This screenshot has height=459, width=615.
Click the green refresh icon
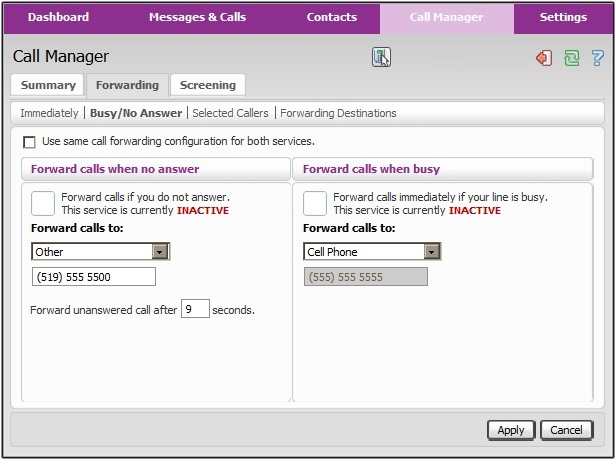(571, 58)
